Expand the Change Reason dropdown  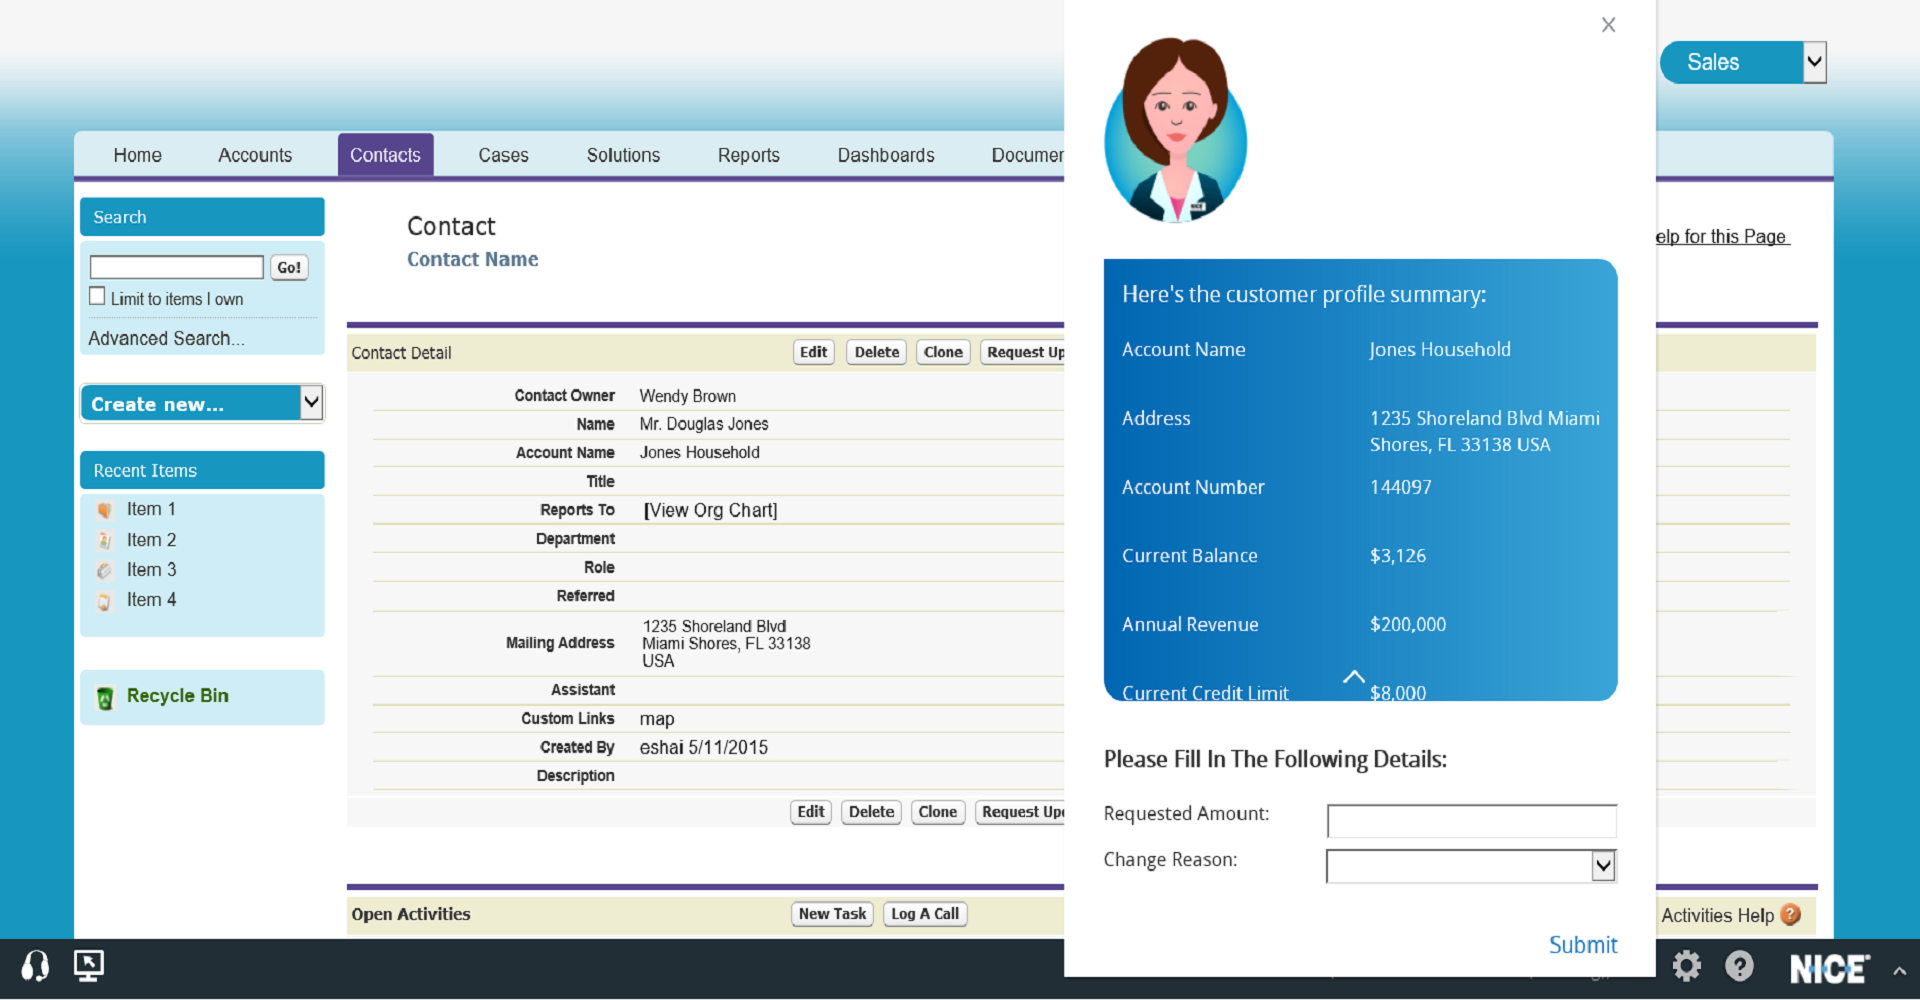1603,866
